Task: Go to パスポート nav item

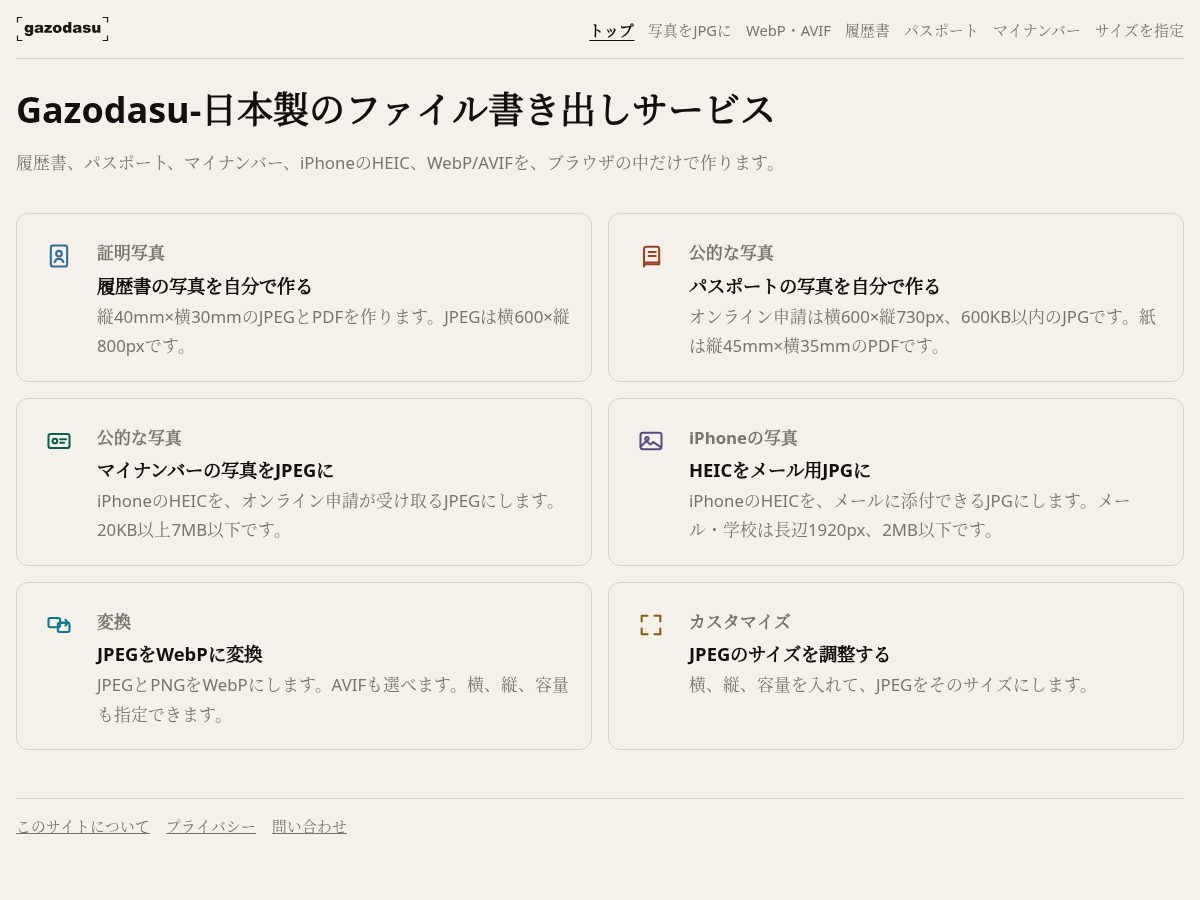Action: point(941,31)
